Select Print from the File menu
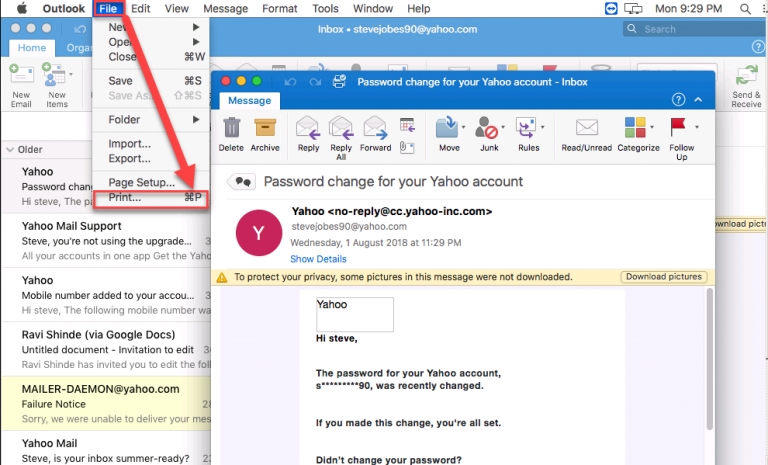The image size is (768, 465). pyautogui.click(x=125, y=198)
